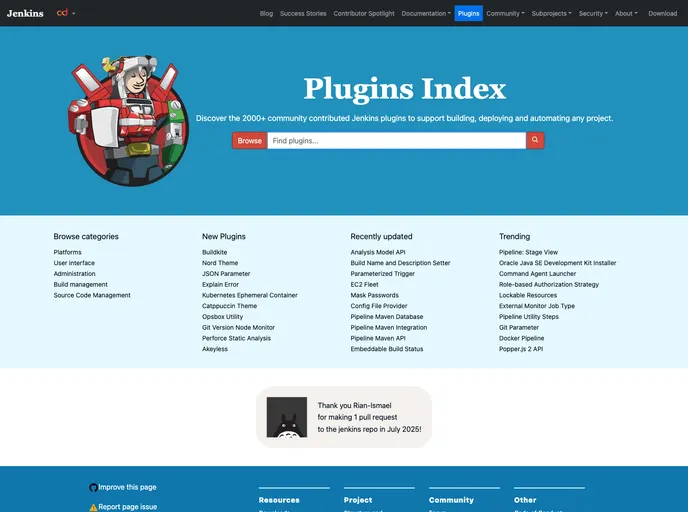Open the Buildkite plugin
The image size is (688, 512).
pyautogui.click(x=215, y=252)
